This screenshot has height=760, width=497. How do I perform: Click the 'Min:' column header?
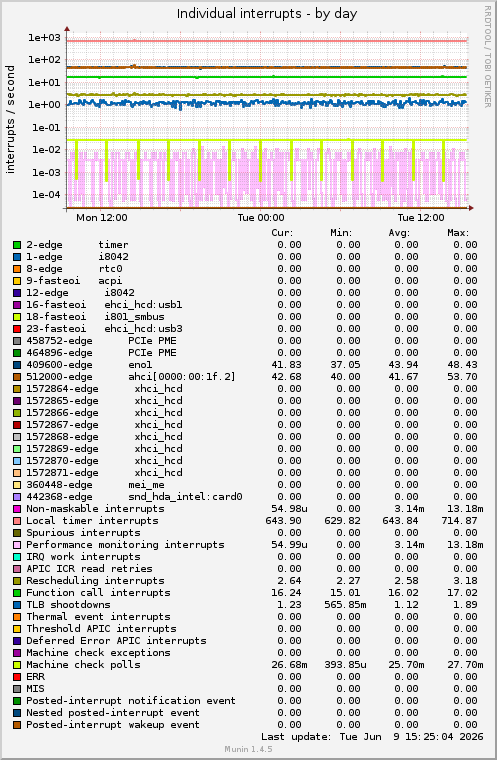[341, 233]
